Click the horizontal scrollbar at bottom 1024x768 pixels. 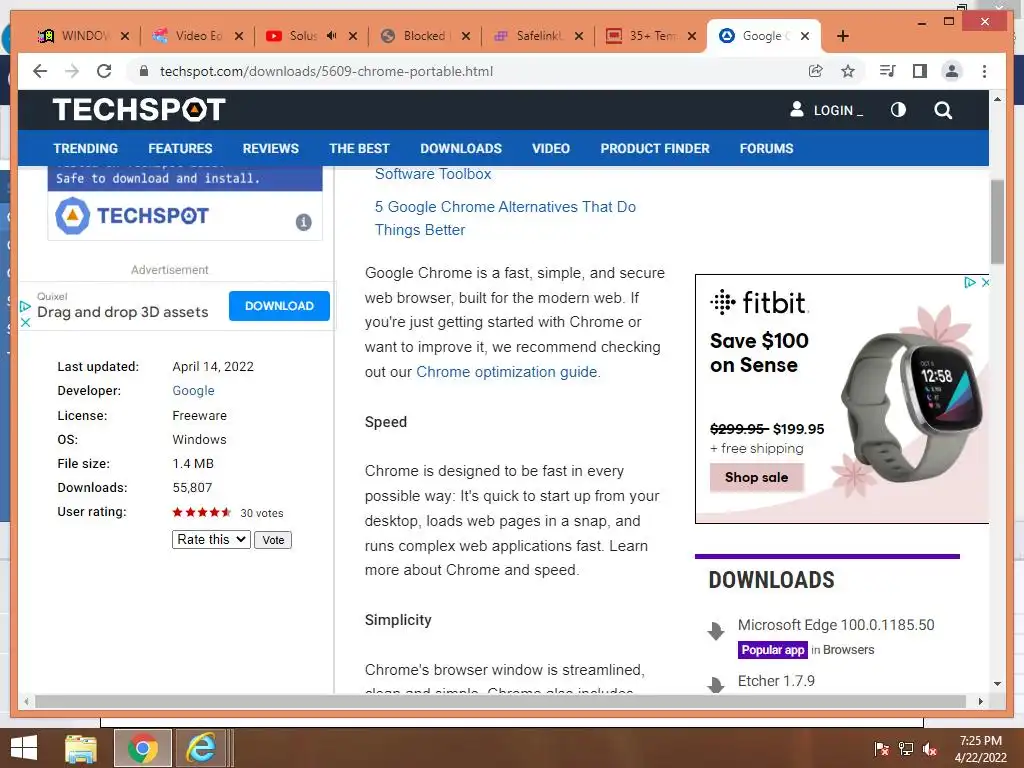(500, 701)
